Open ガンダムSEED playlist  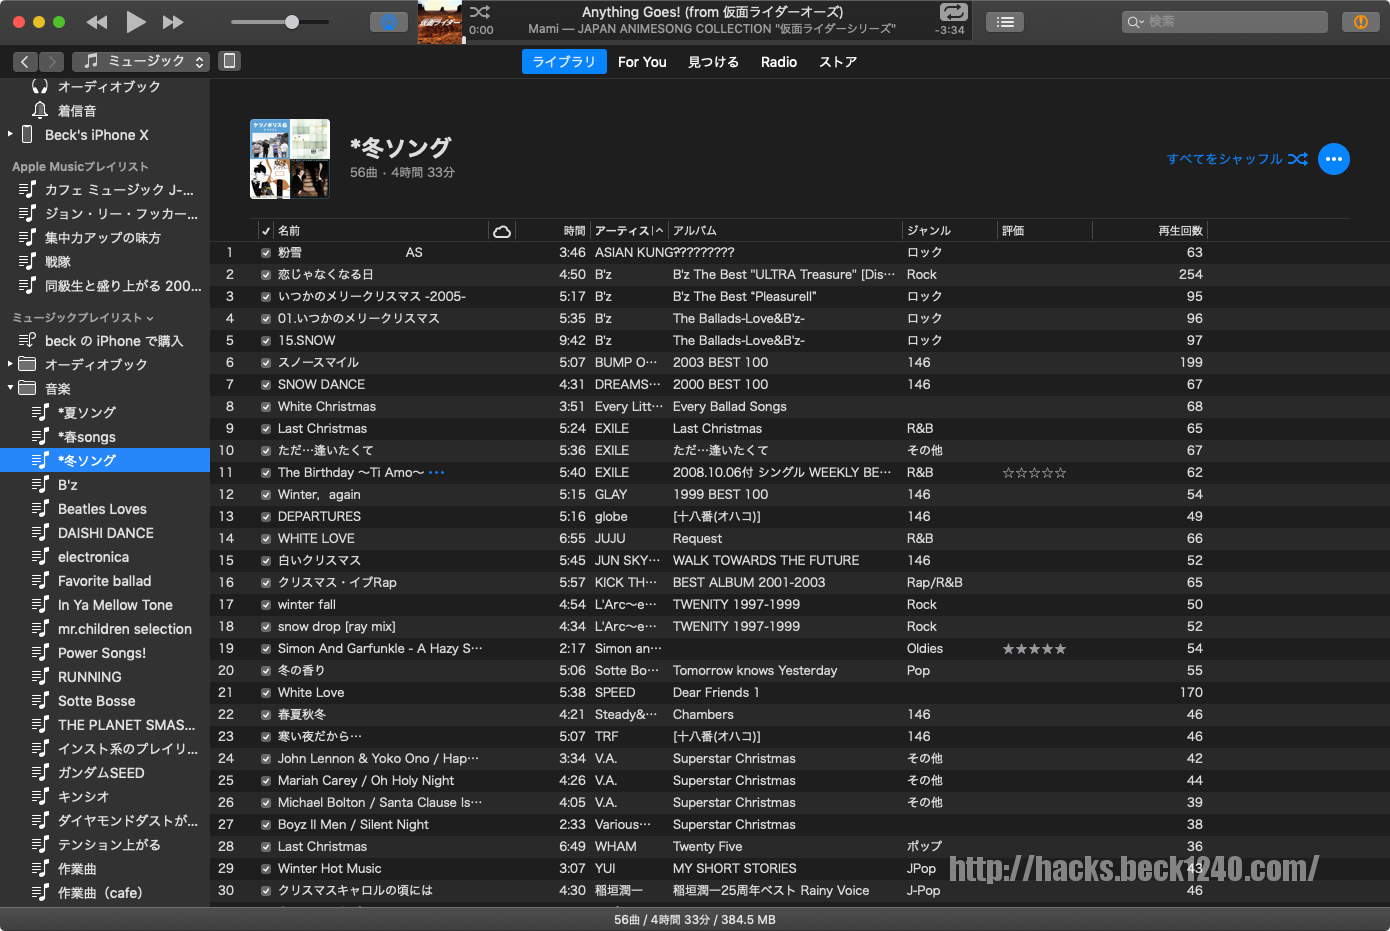point(105,773)
